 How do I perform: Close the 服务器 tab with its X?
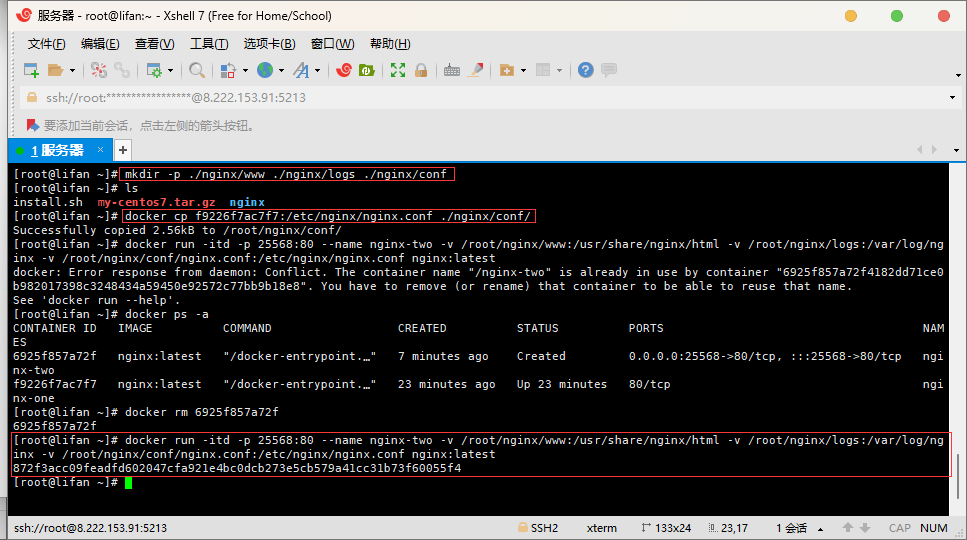pos(100,150)
